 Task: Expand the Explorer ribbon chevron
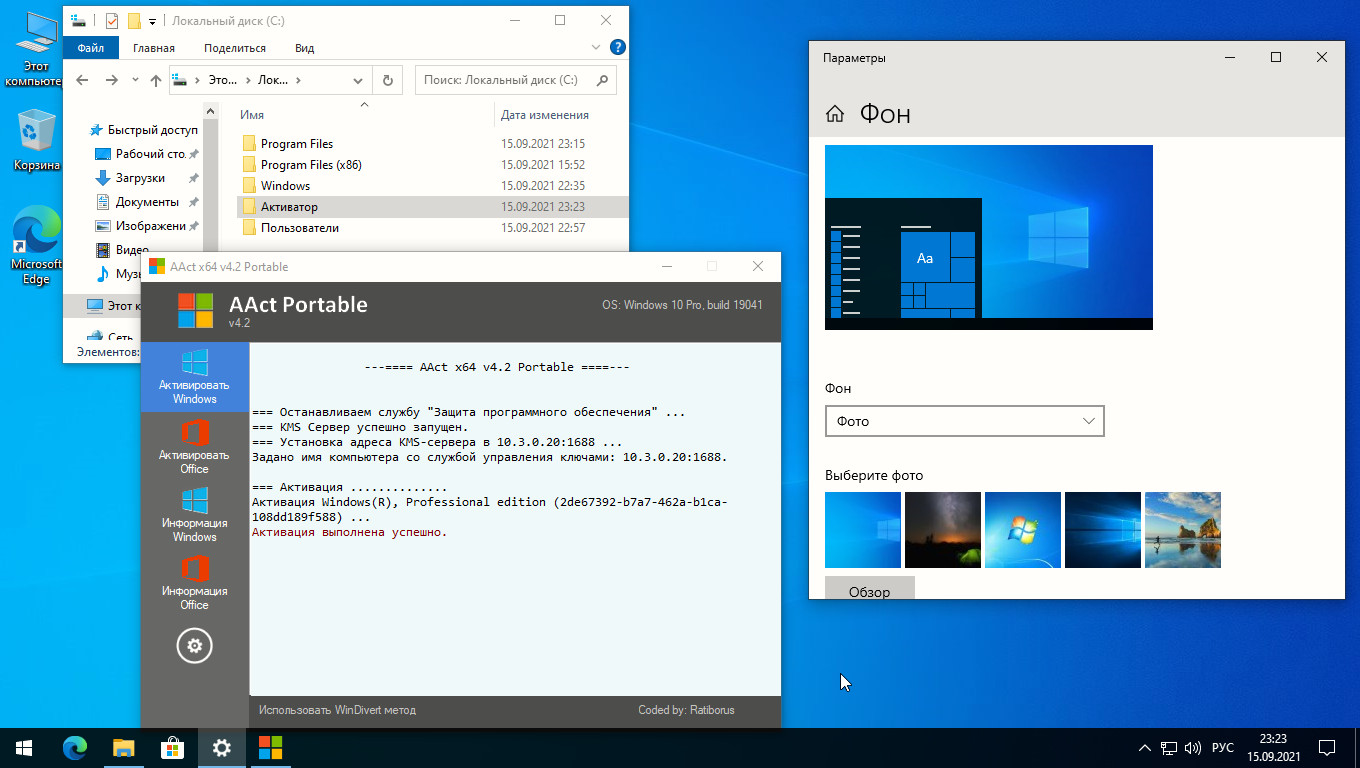(596, 47)
